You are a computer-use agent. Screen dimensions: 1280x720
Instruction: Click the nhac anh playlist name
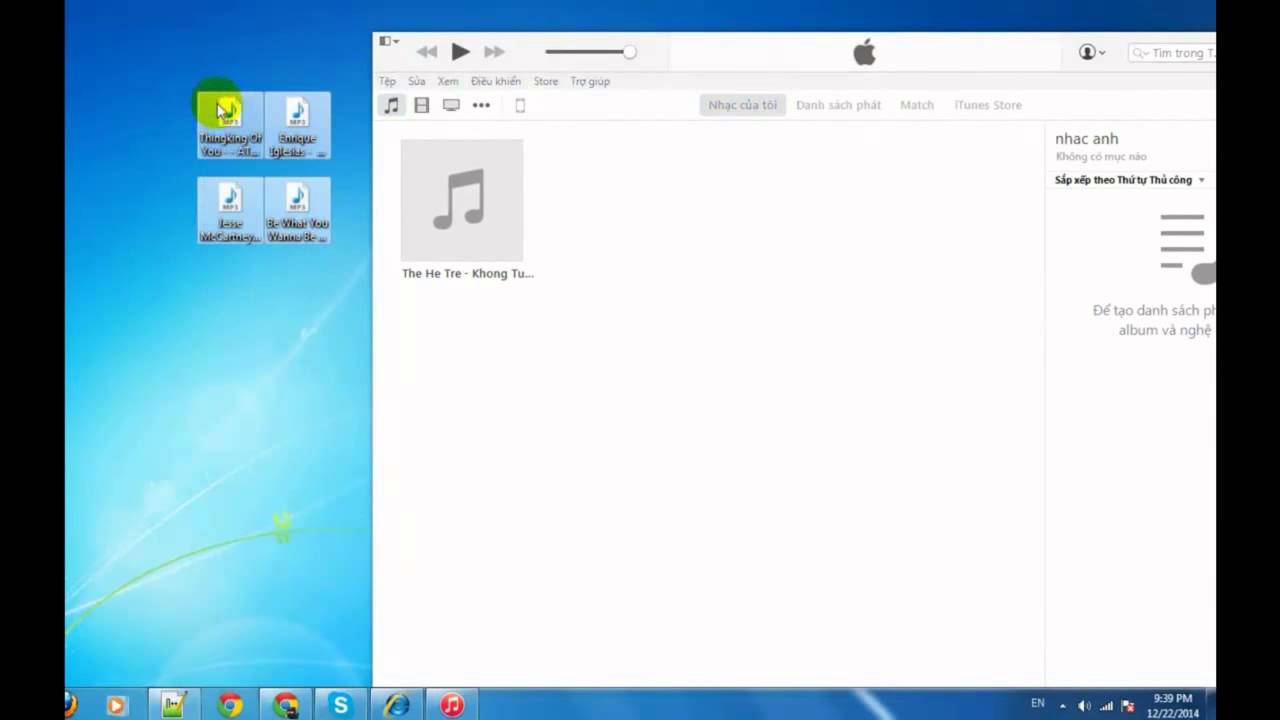pos(1087,139)
